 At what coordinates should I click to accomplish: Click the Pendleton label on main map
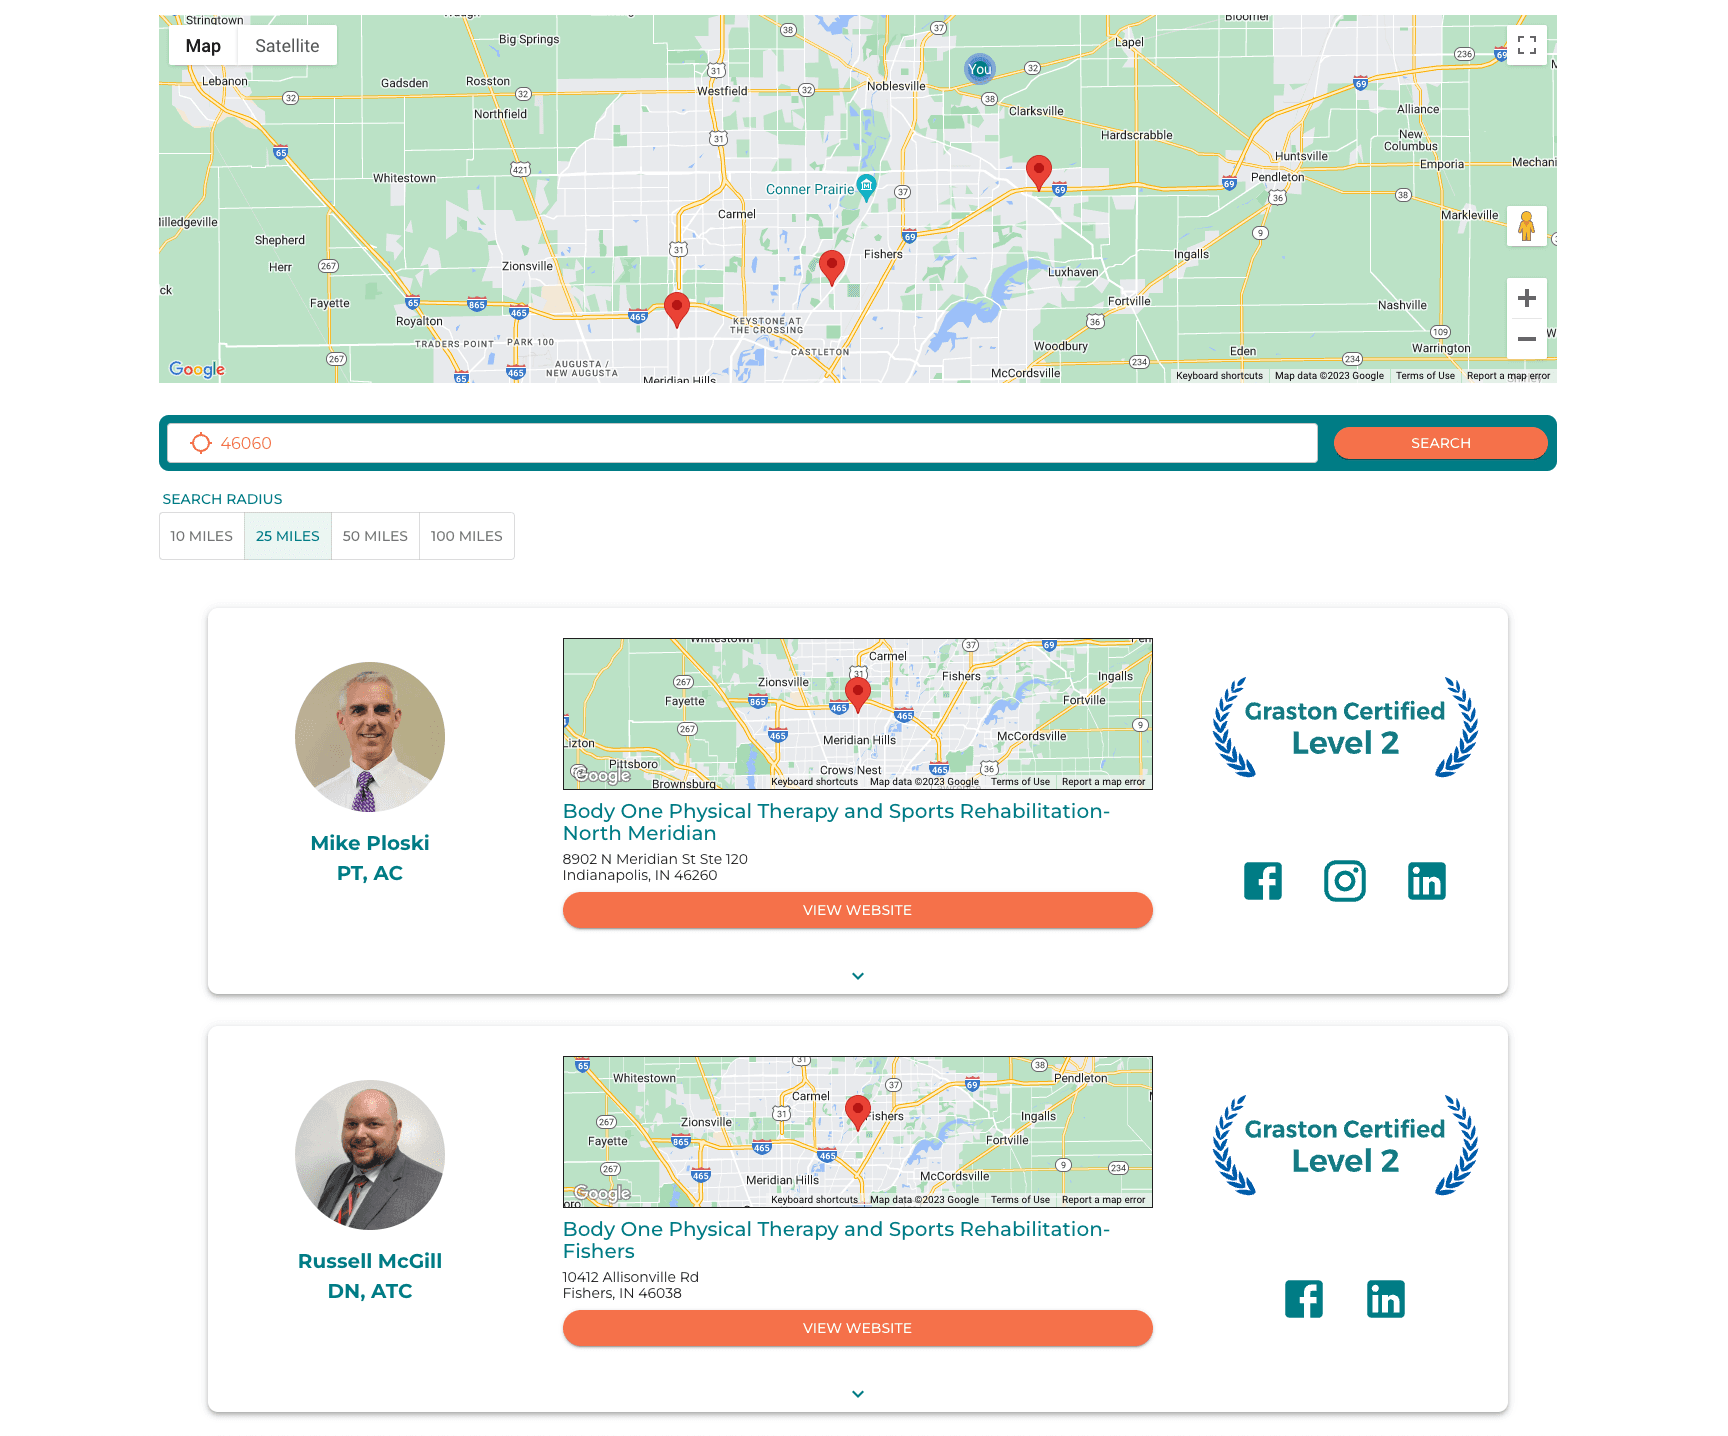coord(1277,177)
